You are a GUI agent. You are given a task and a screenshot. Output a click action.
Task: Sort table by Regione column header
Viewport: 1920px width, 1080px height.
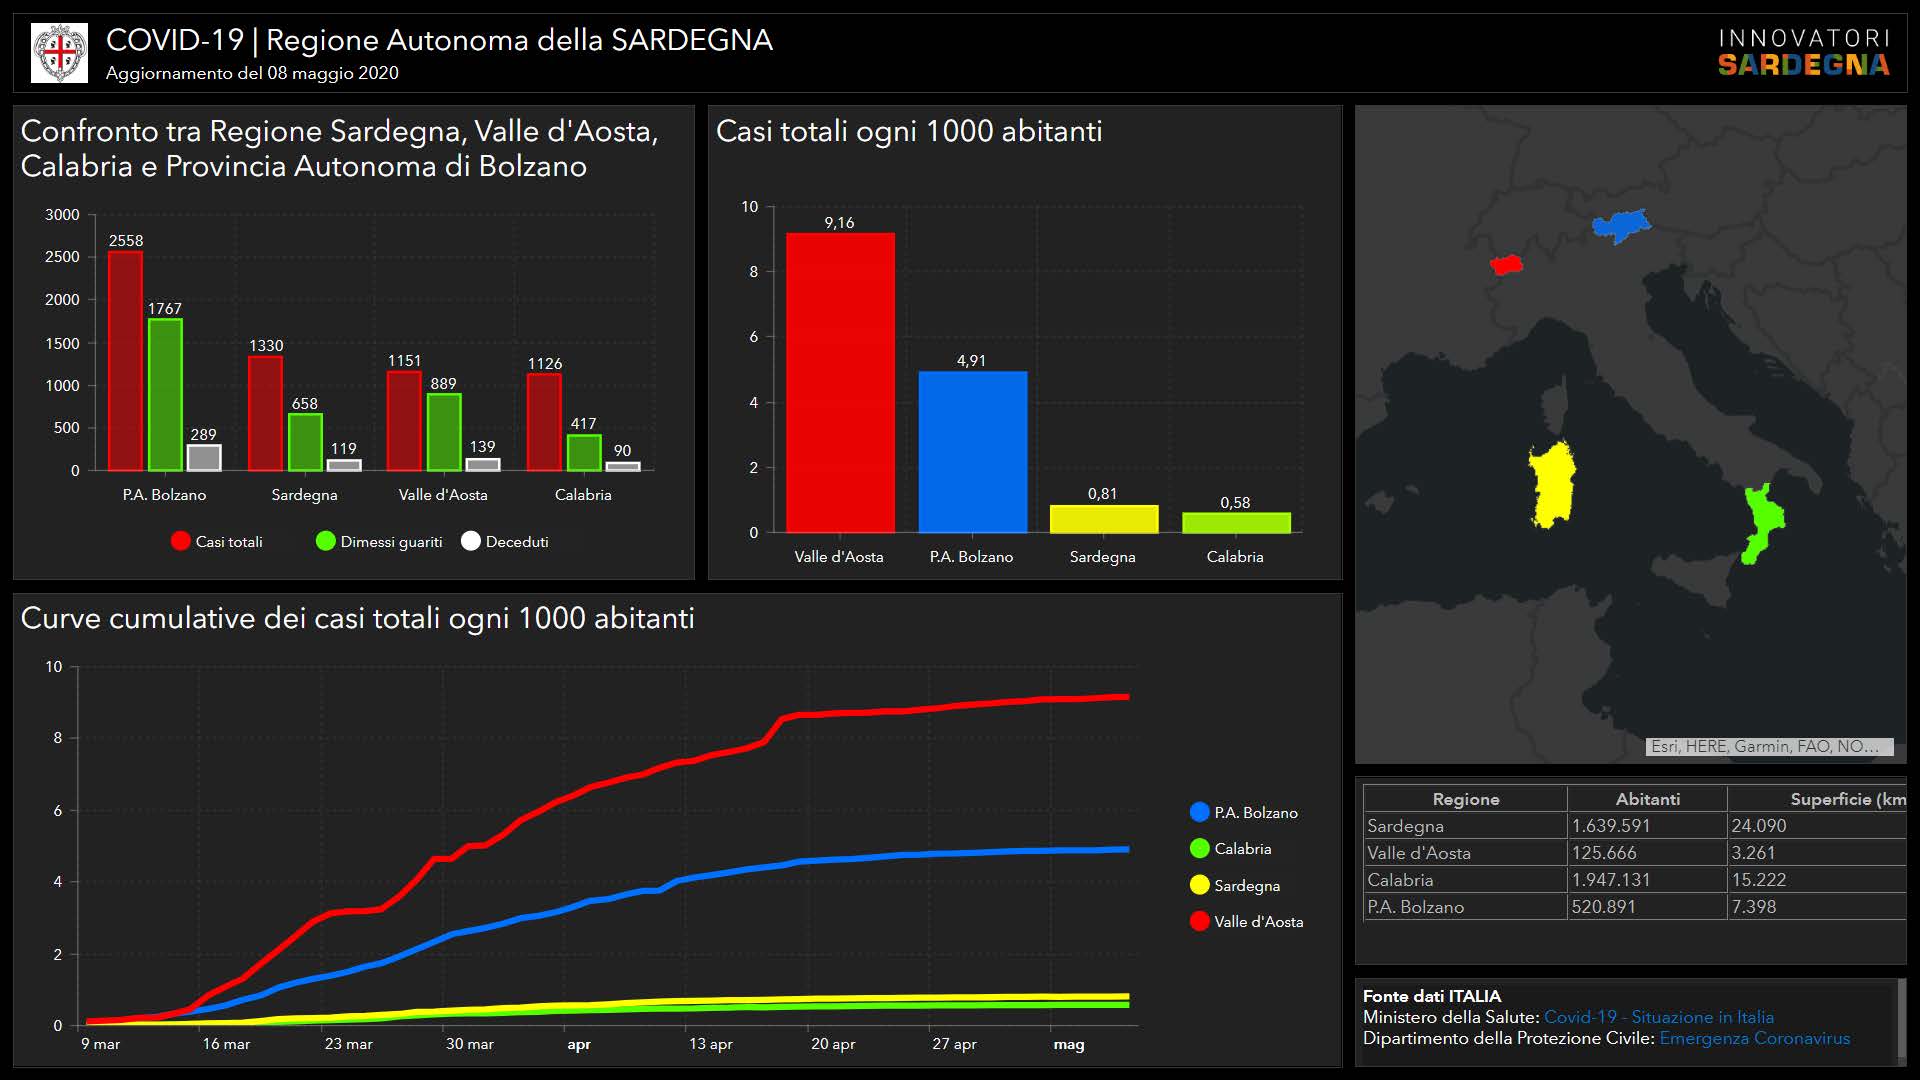coord(1465,799)
